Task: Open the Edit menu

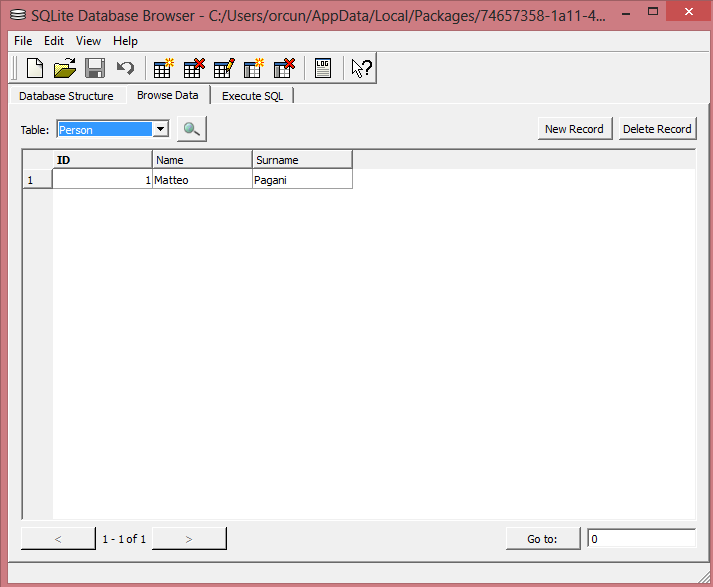Action: point(54,41)
